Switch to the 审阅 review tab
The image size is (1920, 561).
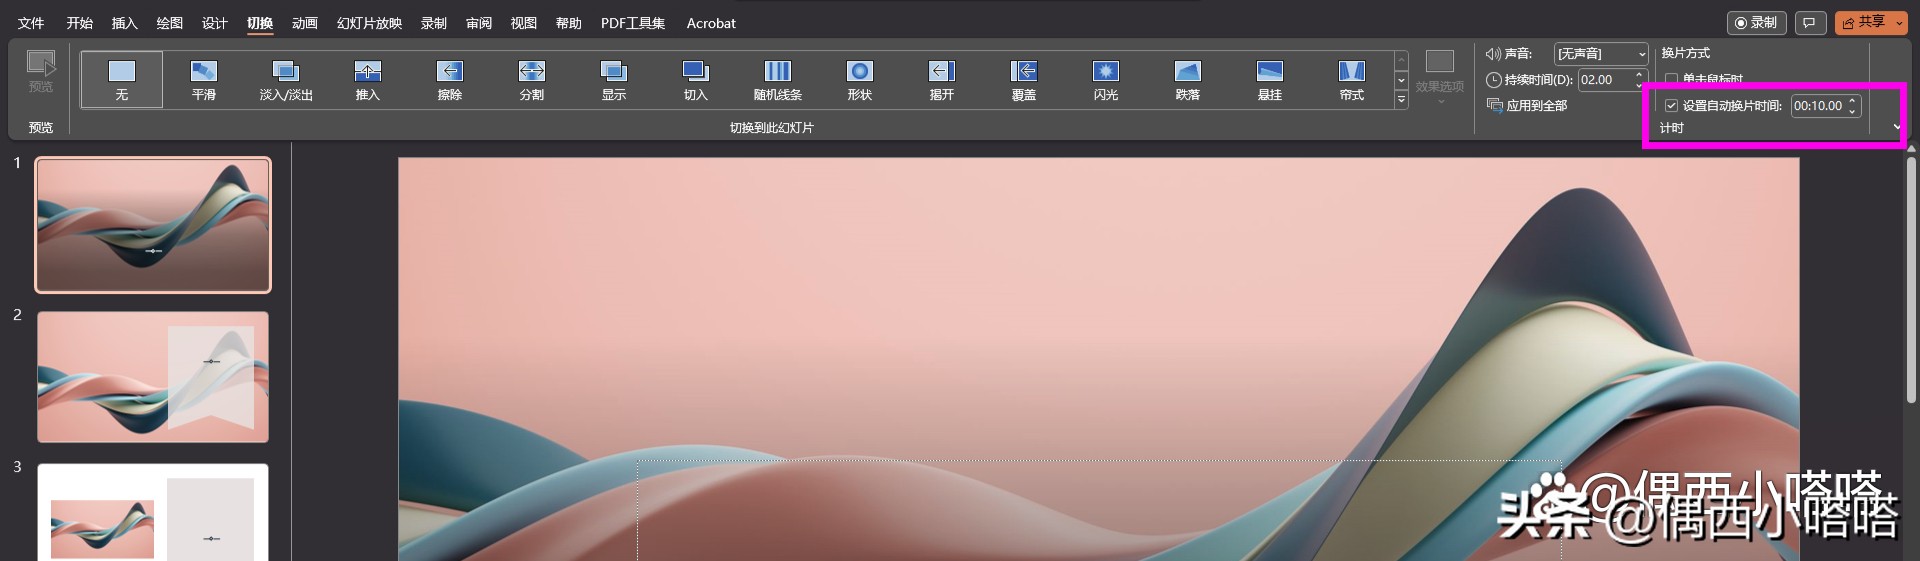(479, 23)
